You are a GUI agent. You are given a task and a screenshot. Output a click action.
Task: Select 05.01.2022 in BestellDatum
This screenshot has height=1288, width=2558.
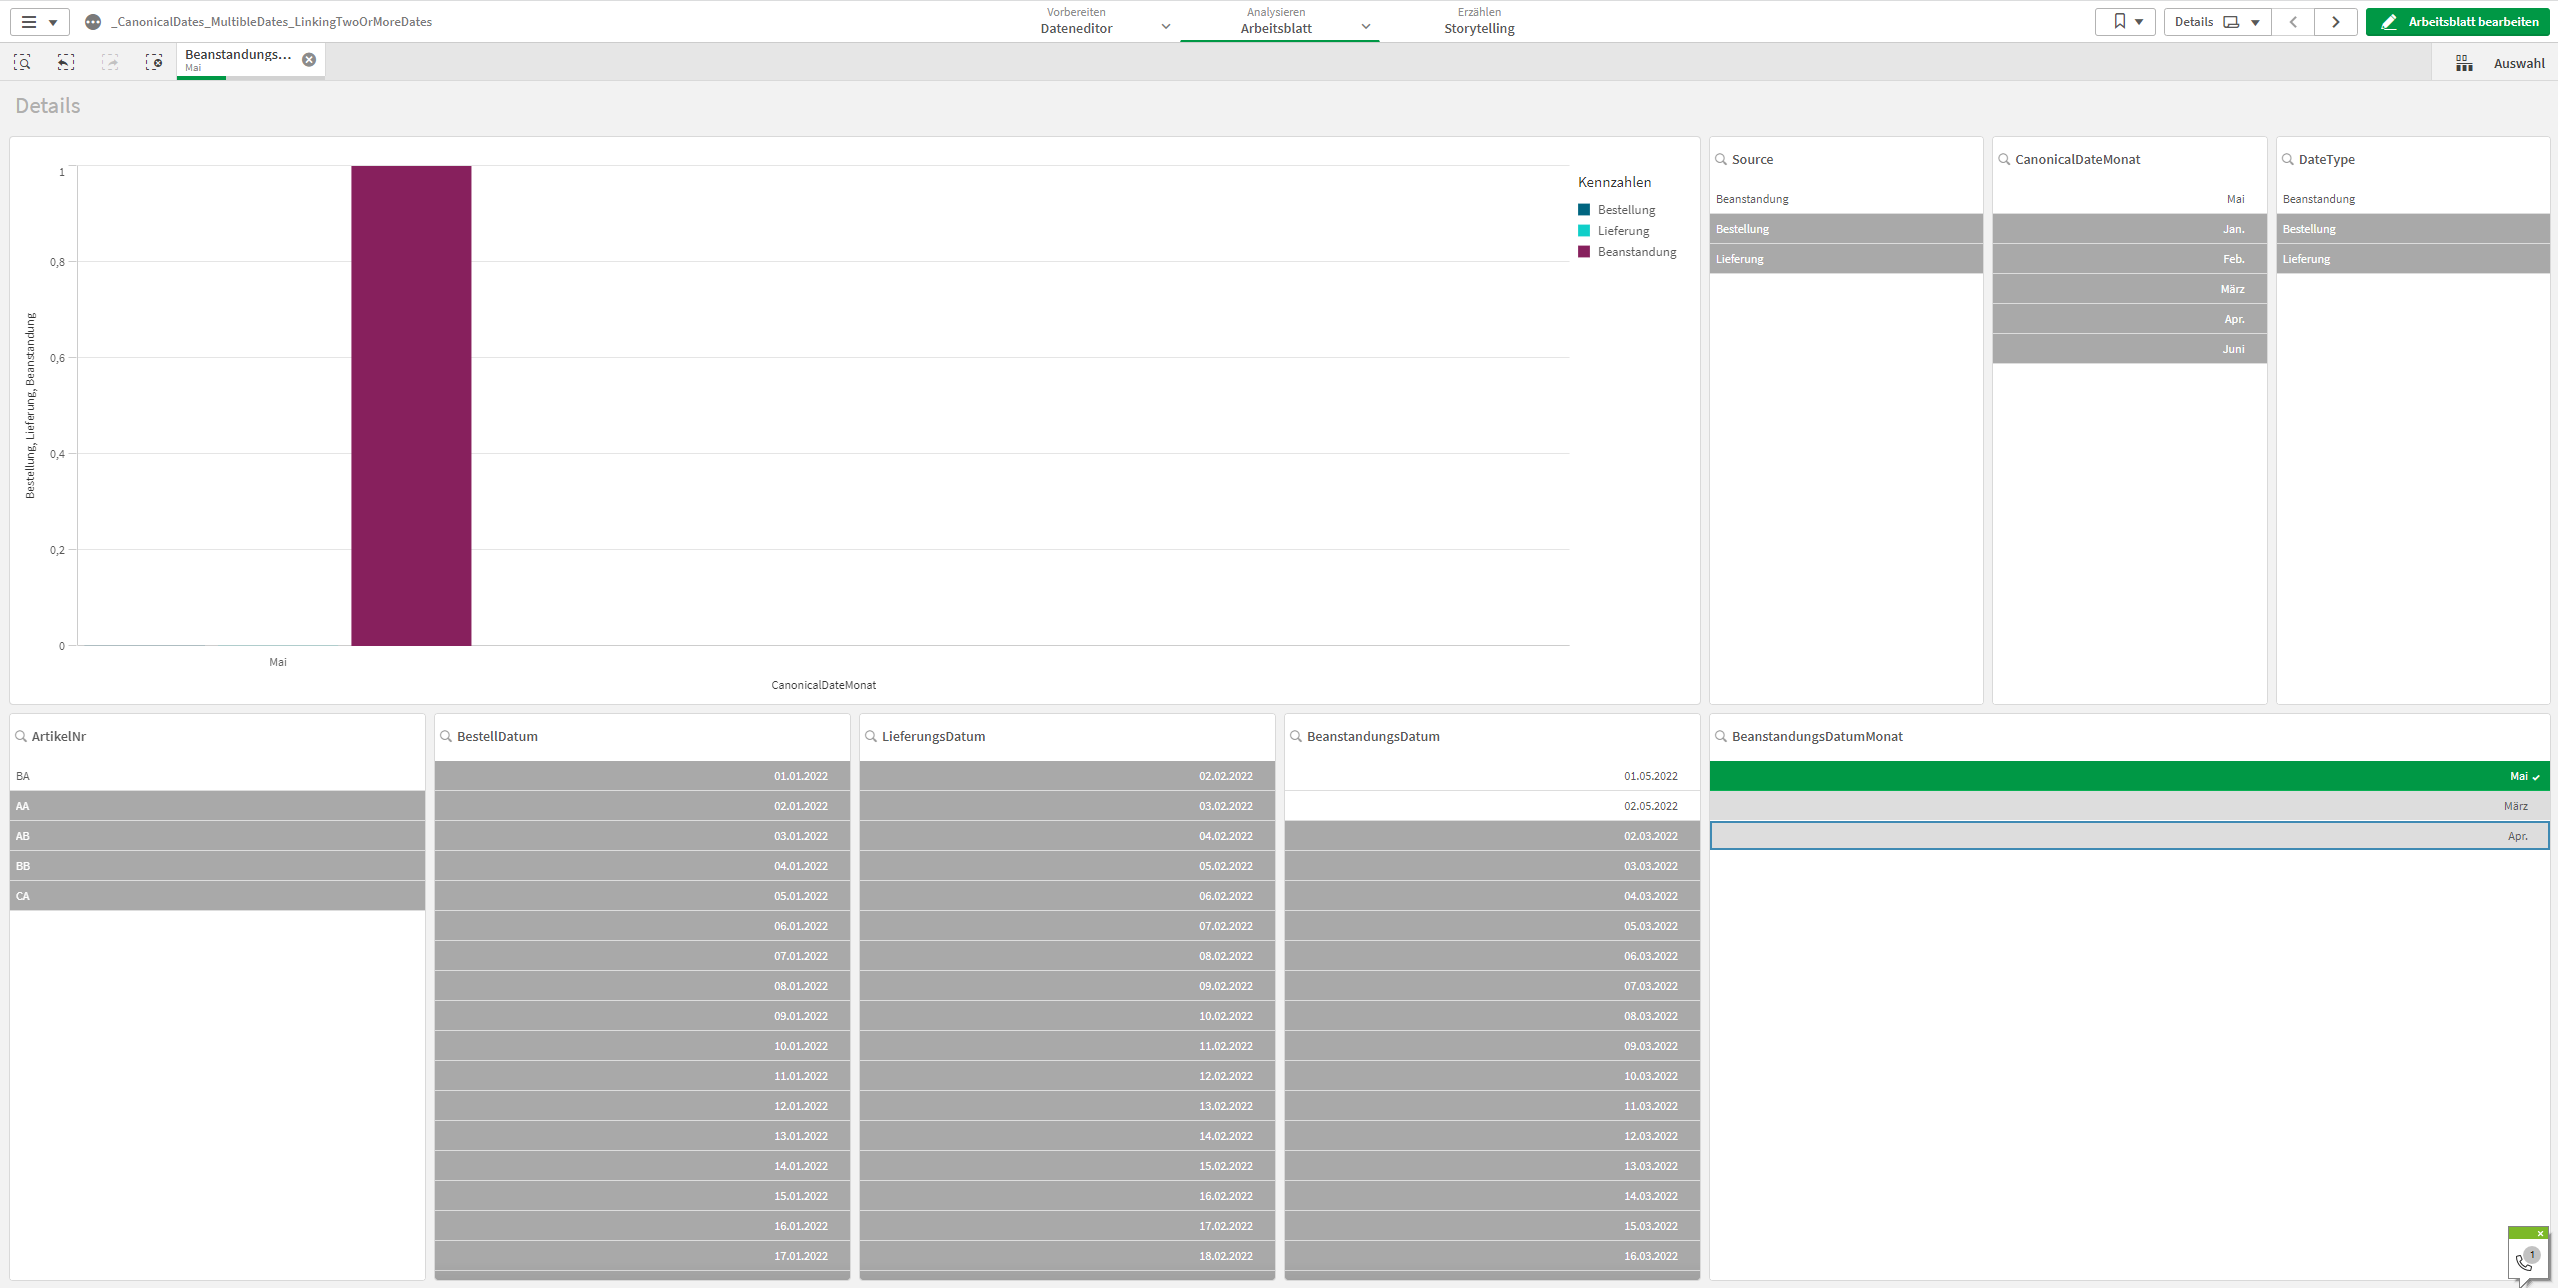[x=642, y=896]
